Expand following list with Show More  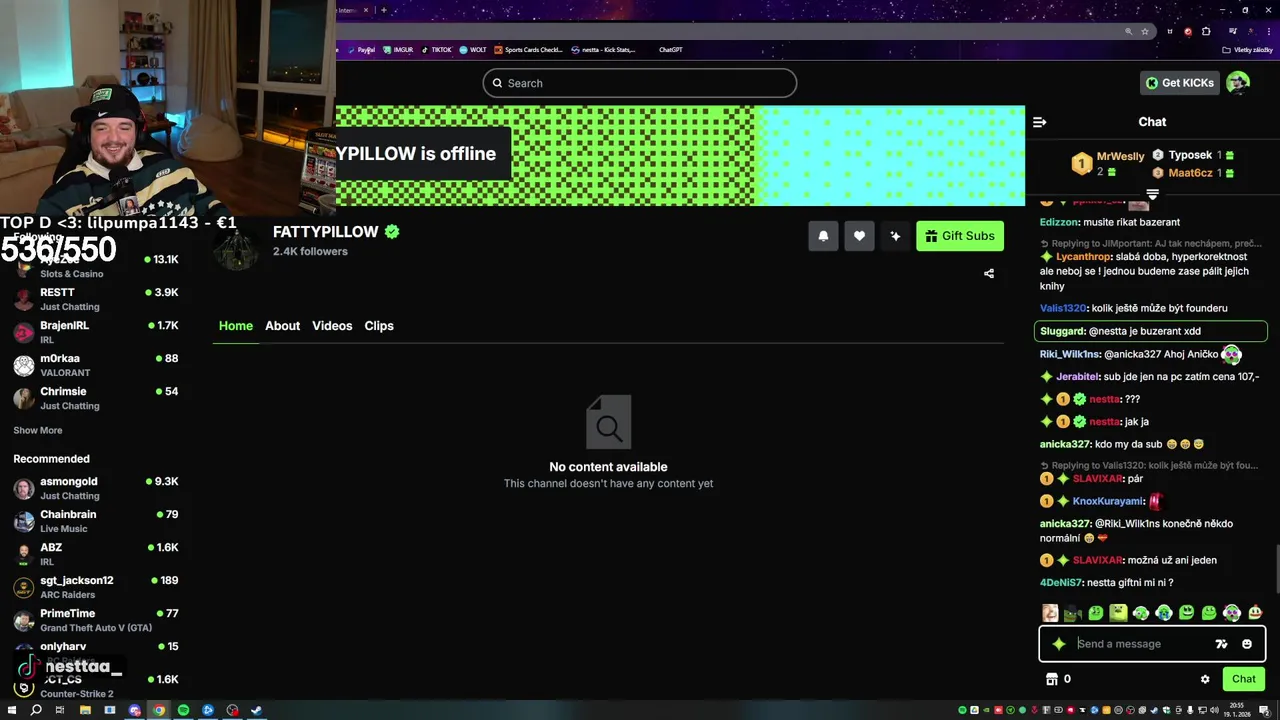38,430
